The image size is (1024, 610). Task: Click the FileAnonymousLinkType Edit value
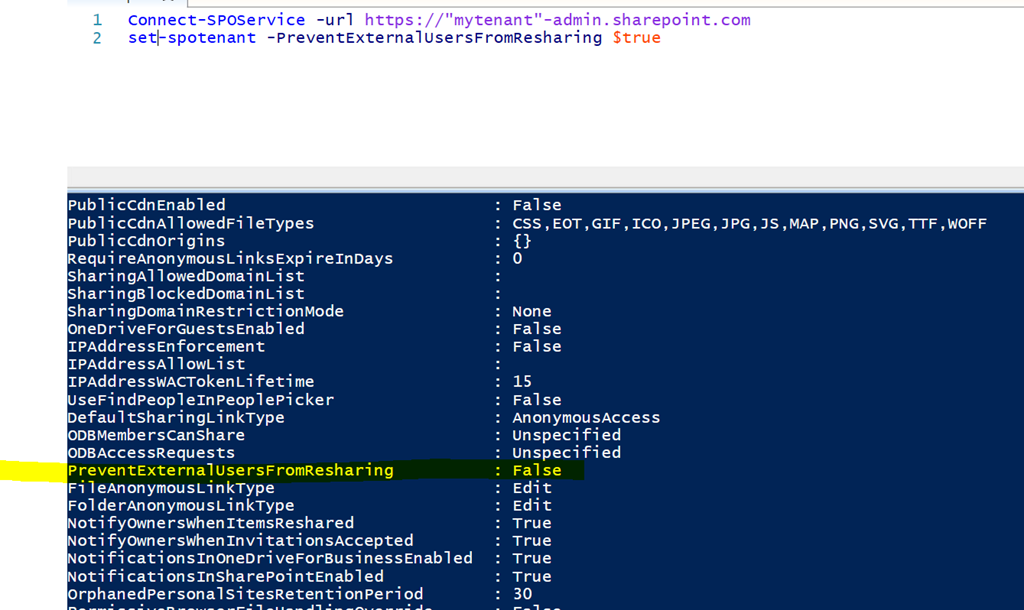531,488
